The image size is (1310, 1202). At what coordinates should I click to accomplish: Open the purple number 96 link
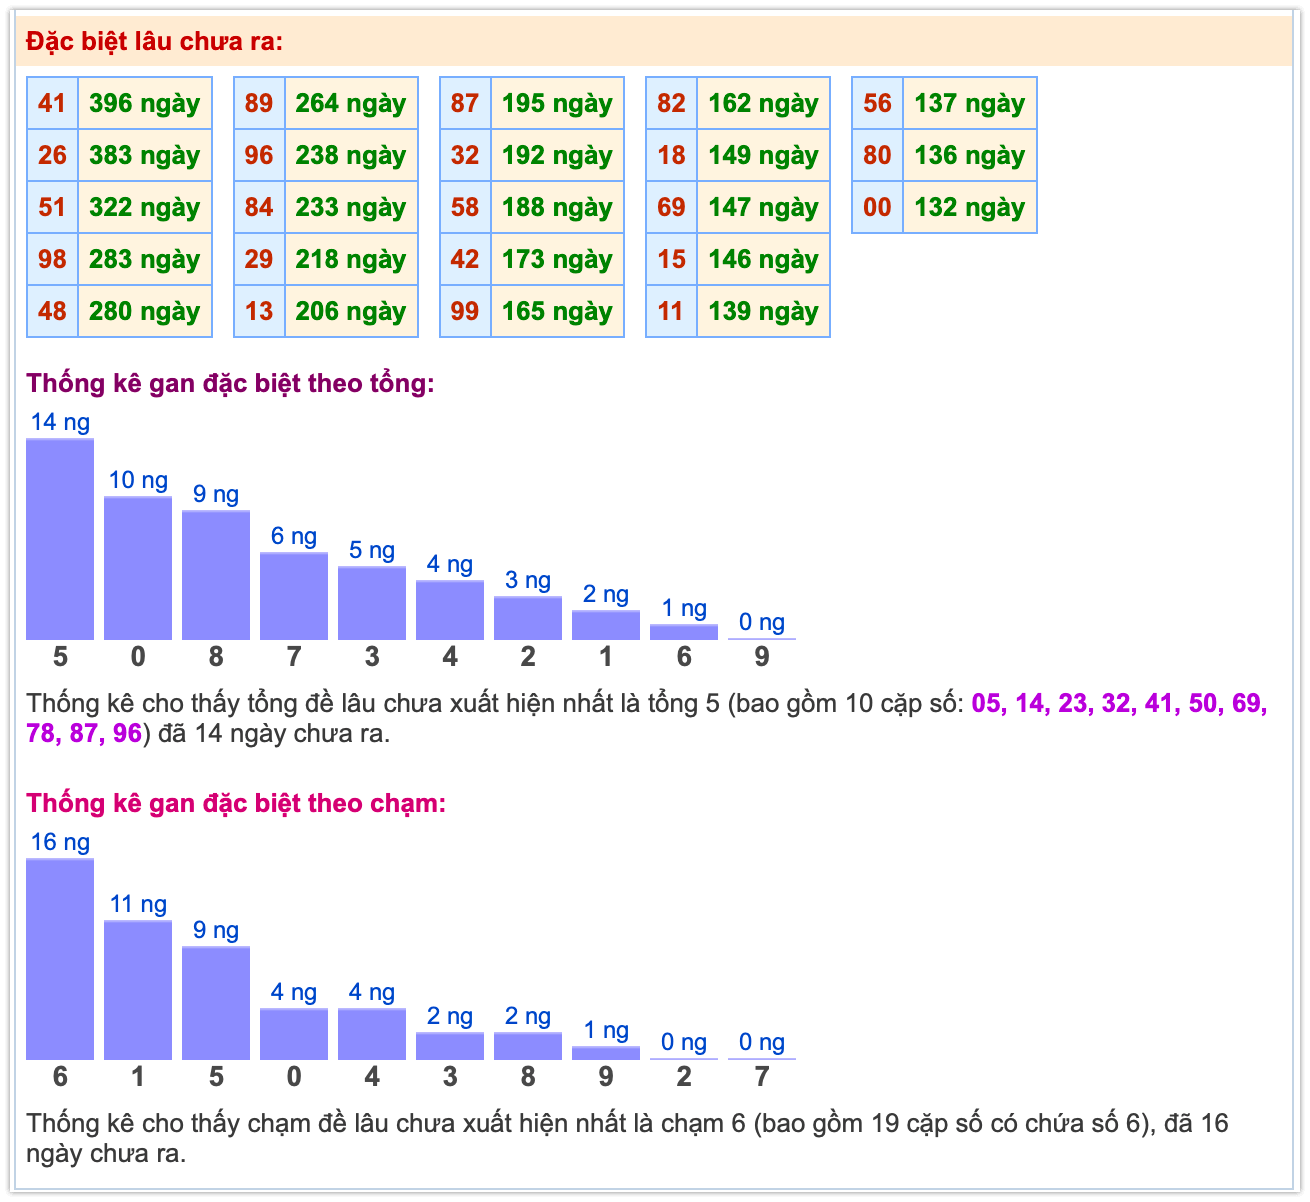[x=127, y=733]
